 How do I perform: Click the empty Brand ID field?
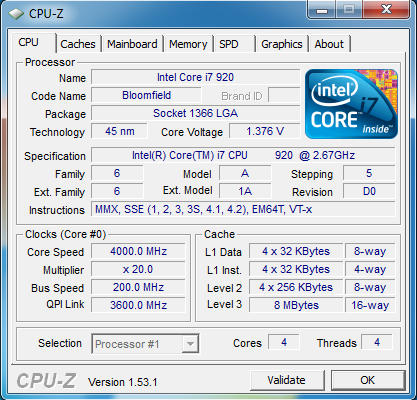pos(284,96)
